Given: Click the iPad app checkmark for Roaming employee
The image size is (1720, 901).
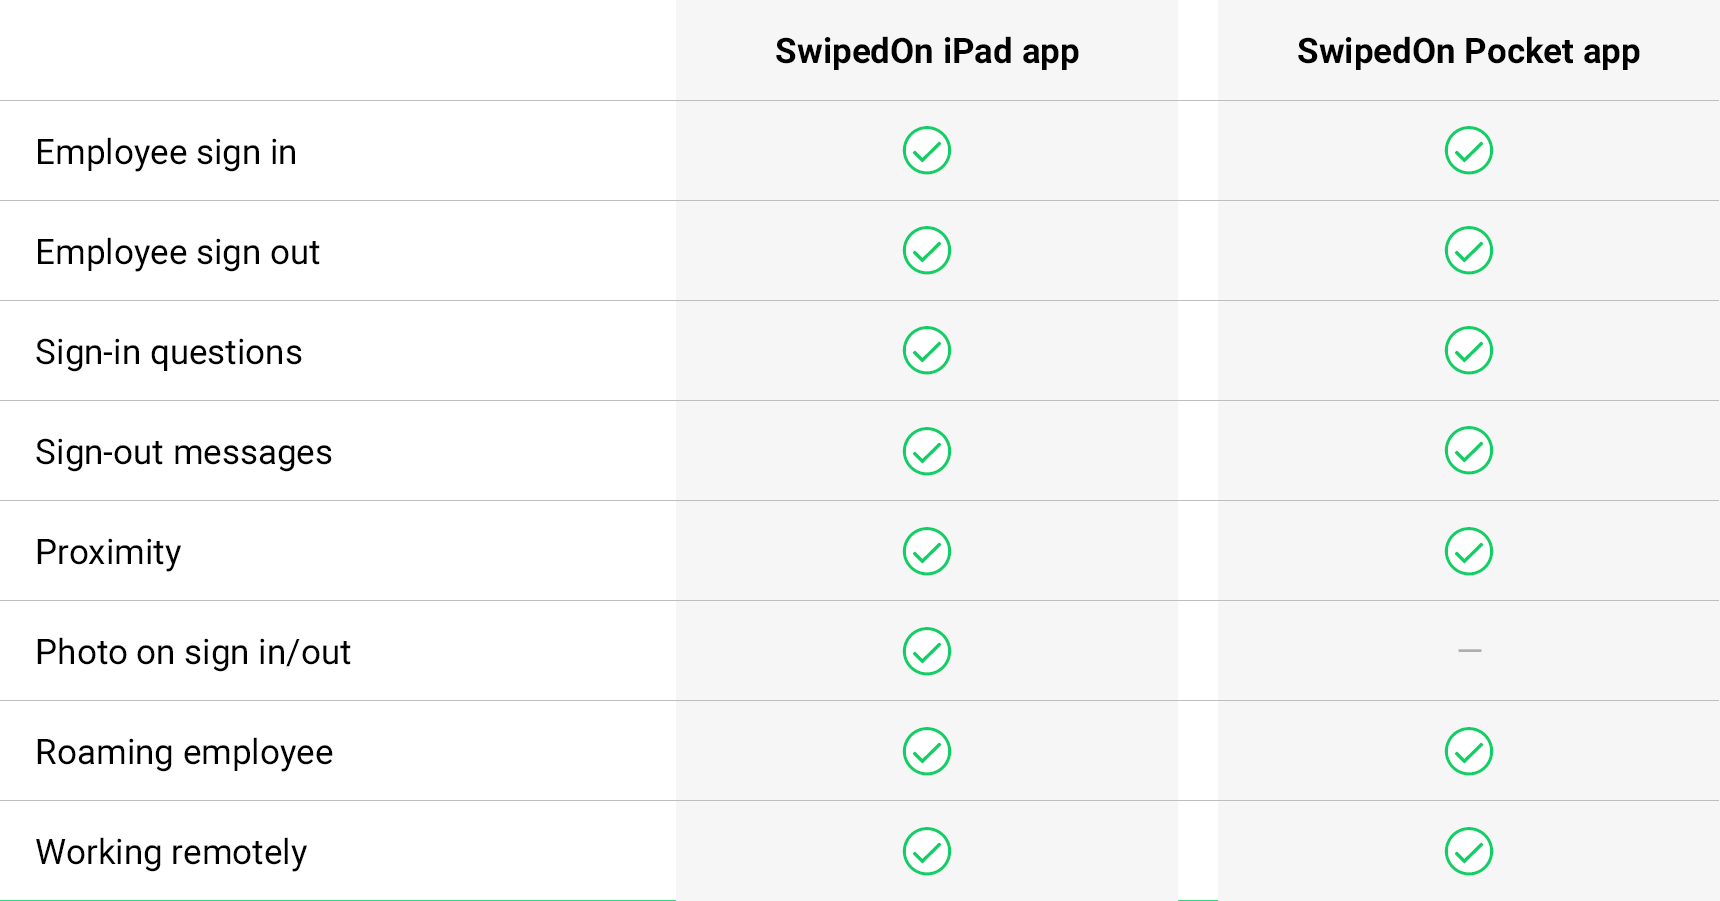Looking at the screenshot, I should 927,751.
